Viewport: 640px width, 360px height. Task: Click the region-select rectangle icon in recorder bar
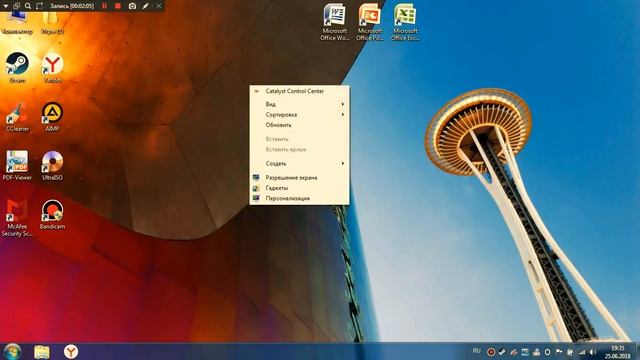(39, 6)
